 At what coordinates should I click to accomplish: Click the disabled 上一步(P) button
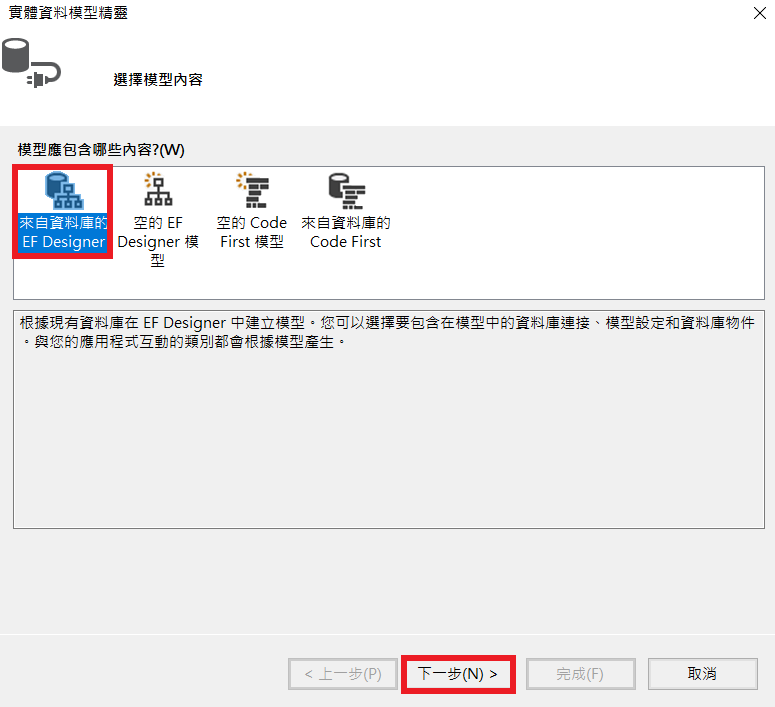[343, 674]
